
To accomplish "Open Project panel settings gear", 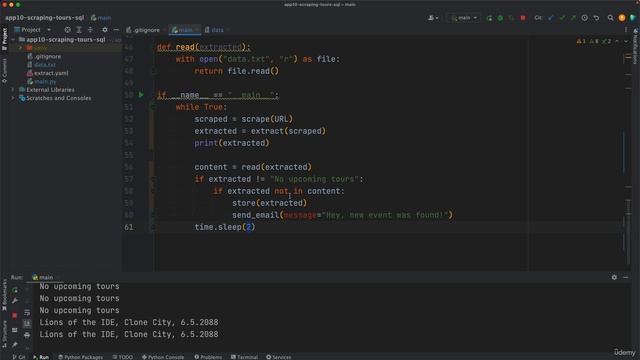I will point(105,30).
